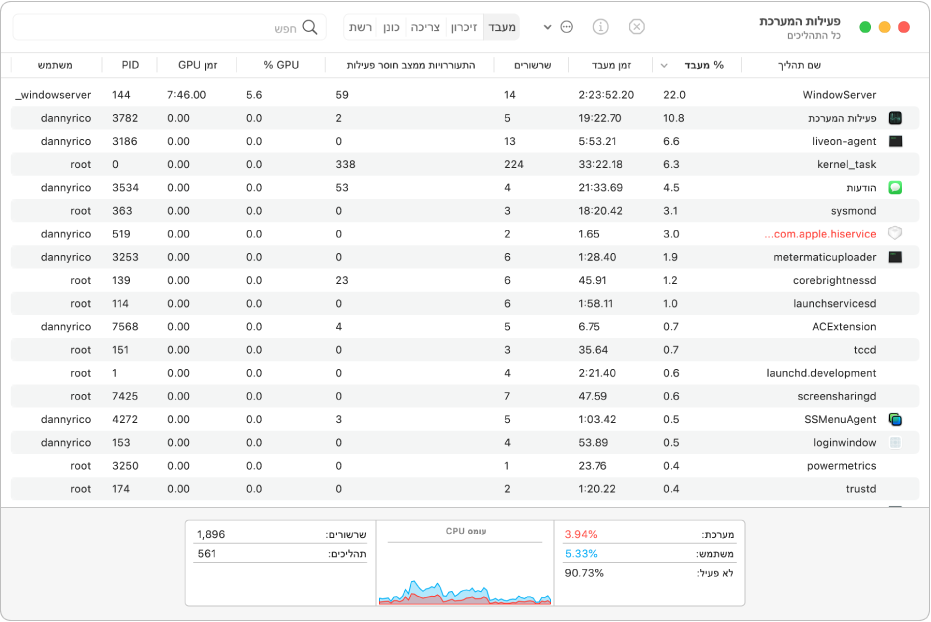Select the corebrightnessd process name
The height and width of the screenshot is (622, 931).
coord(834,280)
